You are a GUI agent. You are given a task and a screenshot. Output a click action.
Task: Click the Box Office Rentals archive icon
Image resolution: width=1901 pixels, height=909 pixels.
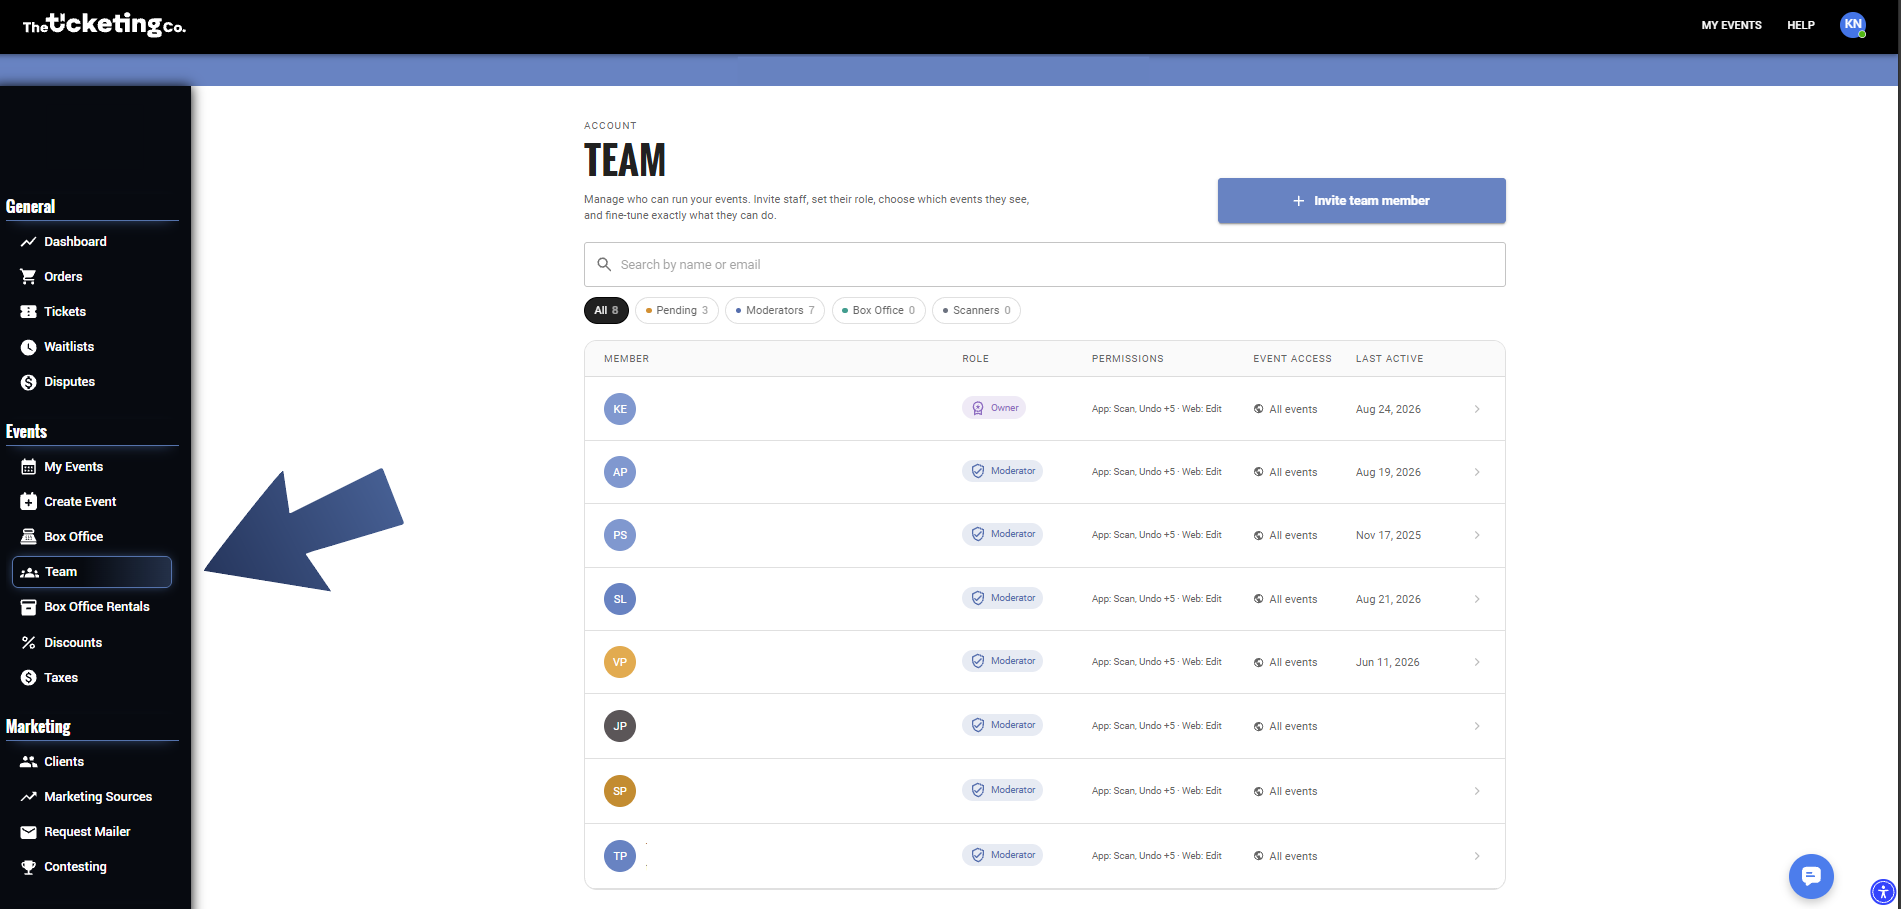click(x=28, y=607)
